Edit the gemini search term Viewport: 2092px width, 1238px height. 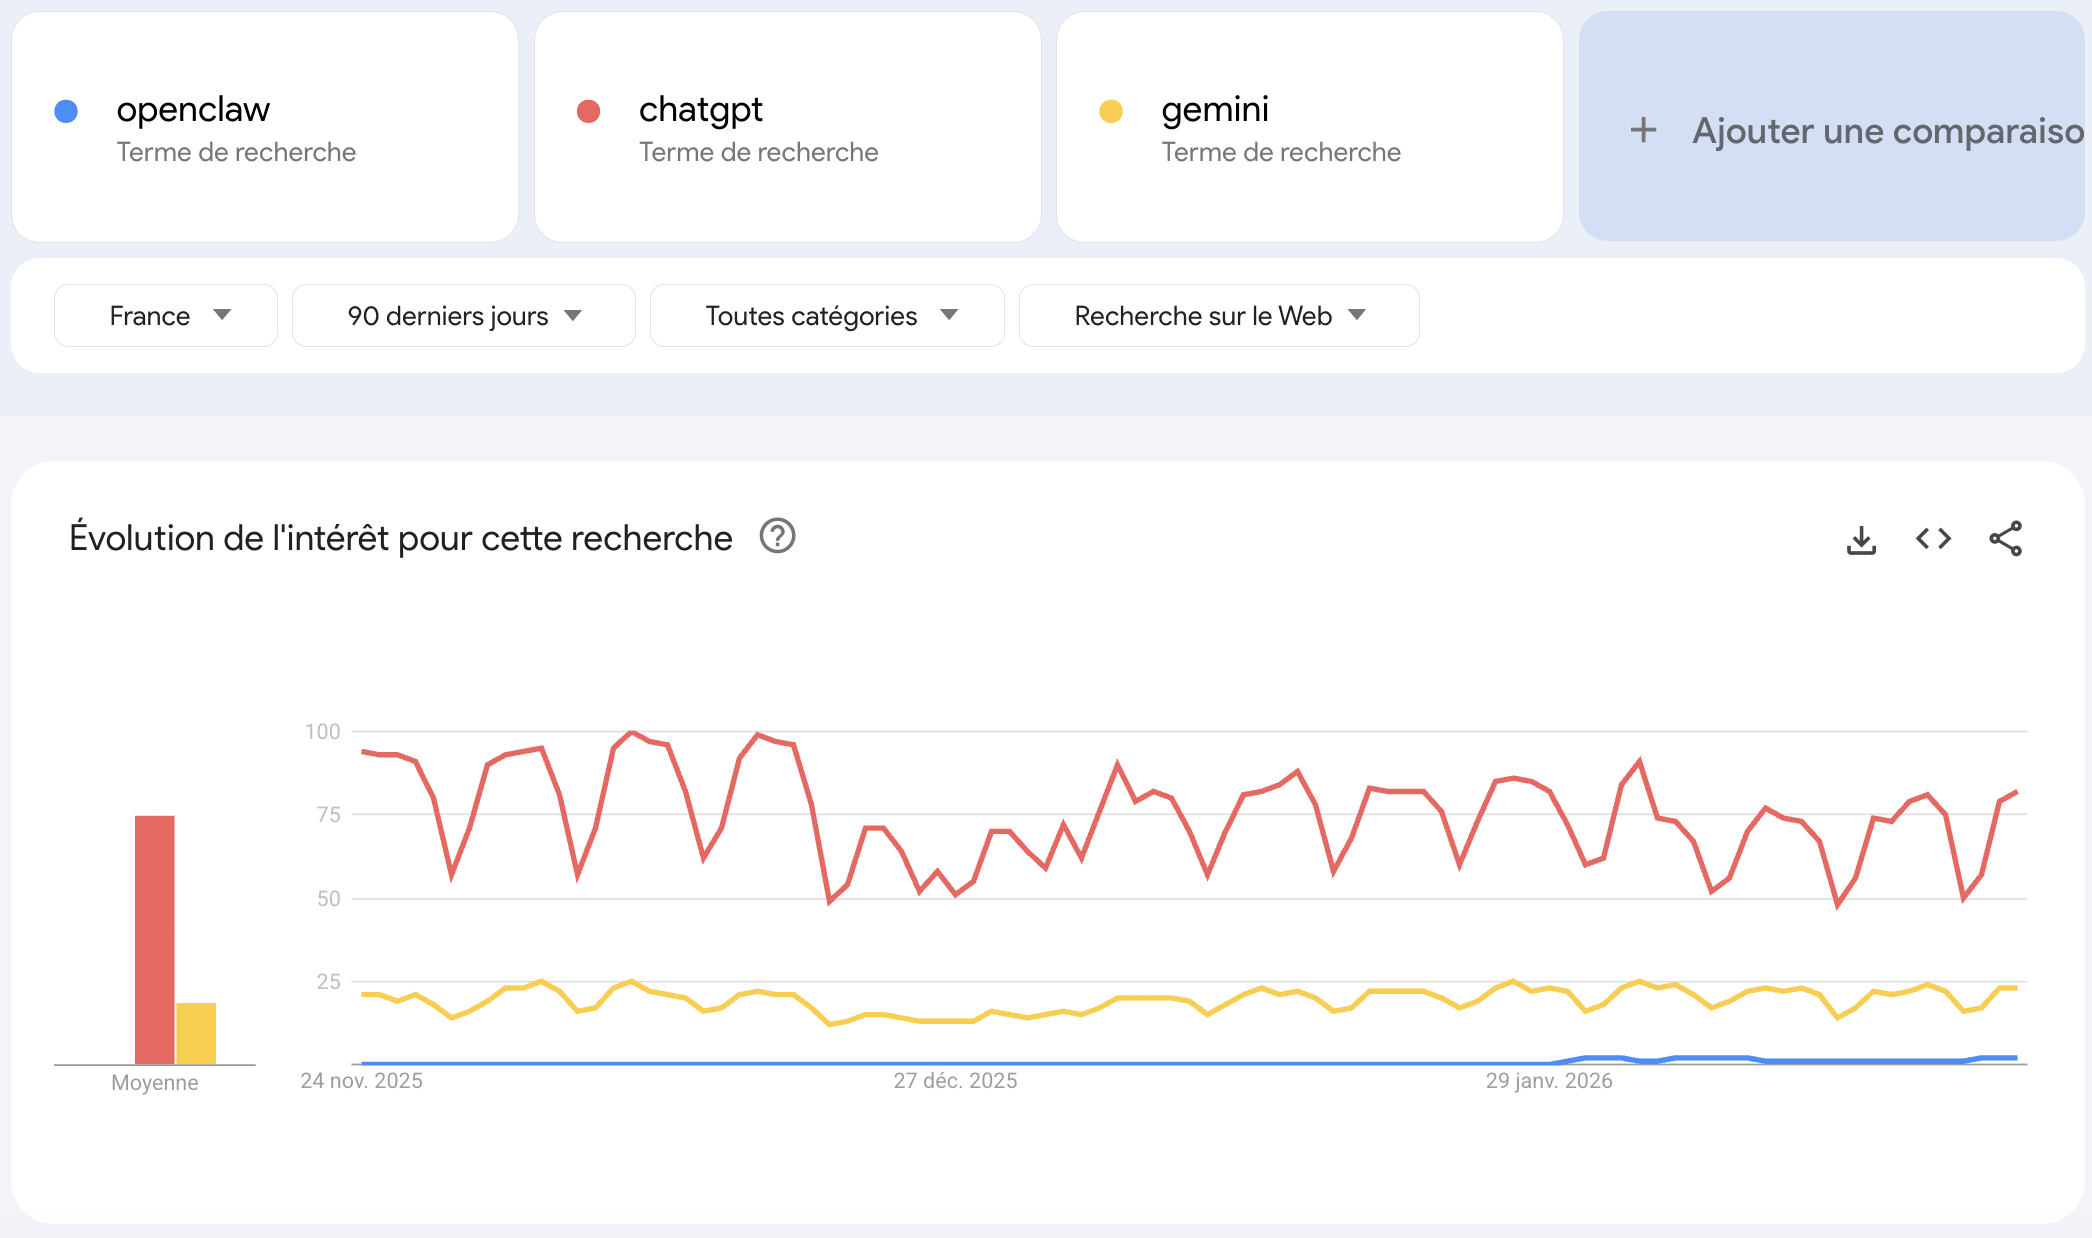click(x=1214, y=109)
